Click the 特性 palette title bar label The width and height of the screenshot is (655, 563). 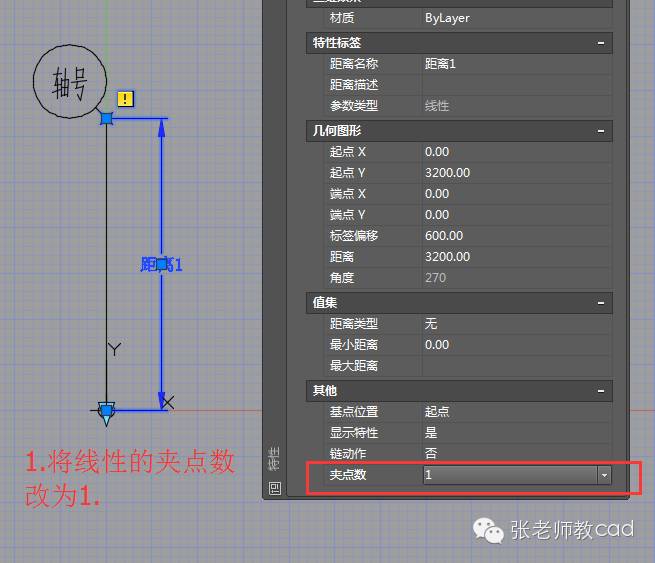274,458
